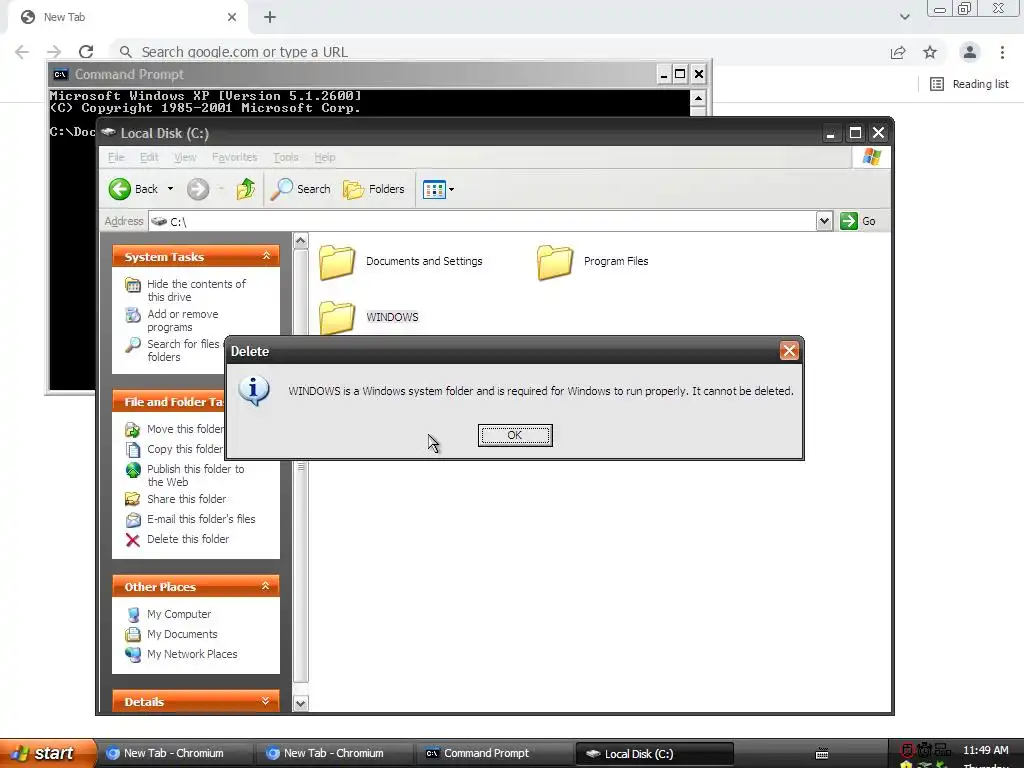Viewport: 1024px width, 768px height.
Task: Click the Command Prompt title bar icon
Action: tap(61, 74)
